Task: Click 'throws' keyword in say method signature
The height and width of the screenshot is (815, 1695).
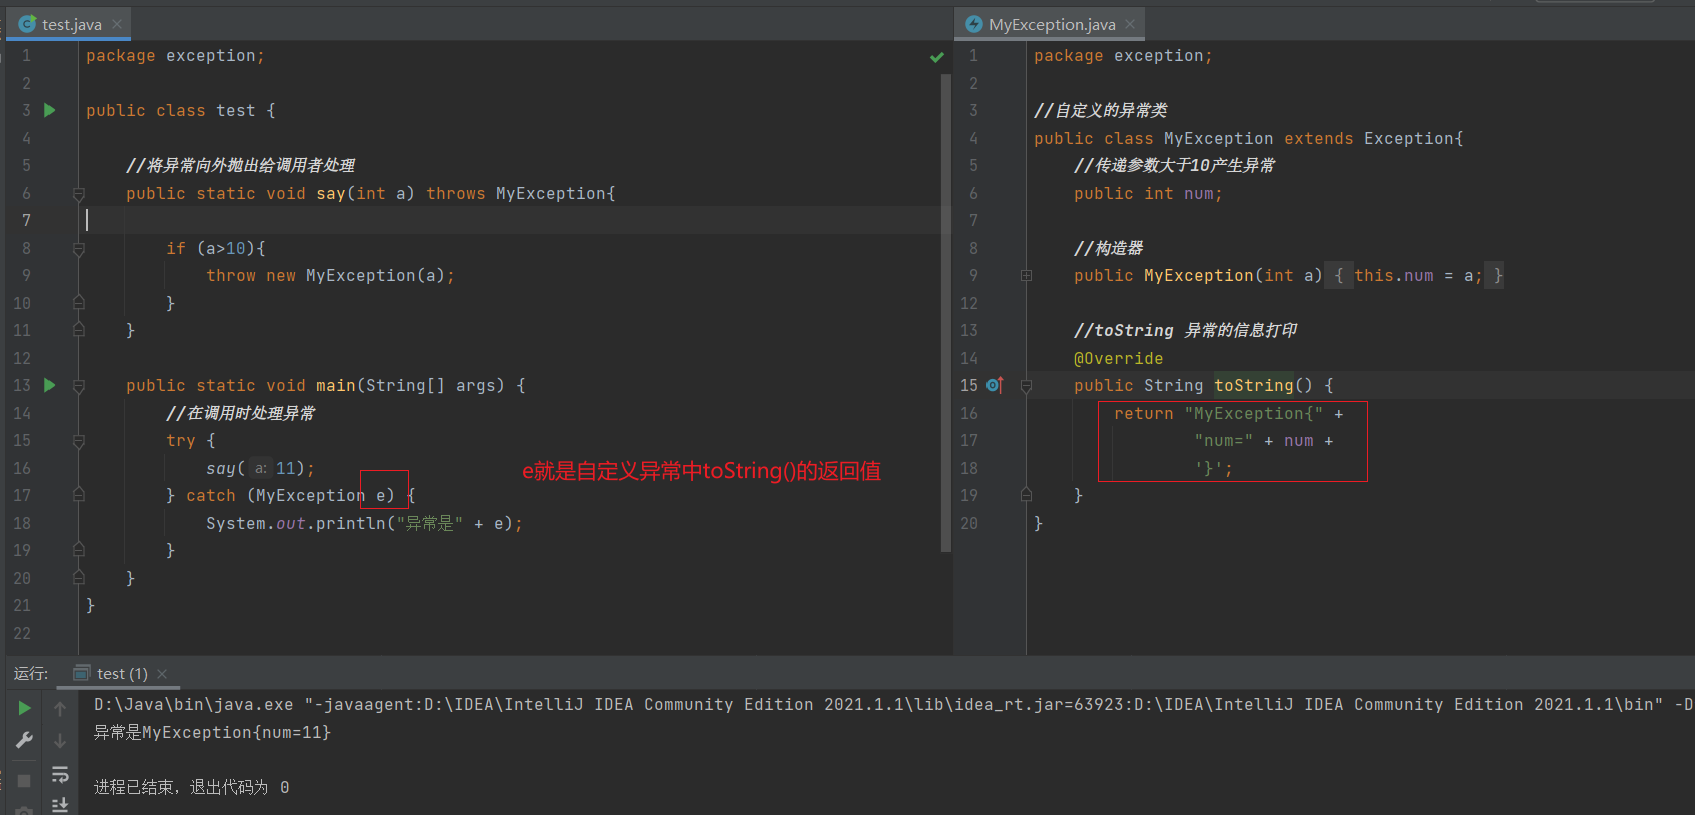Action: (x=456, y=193)
